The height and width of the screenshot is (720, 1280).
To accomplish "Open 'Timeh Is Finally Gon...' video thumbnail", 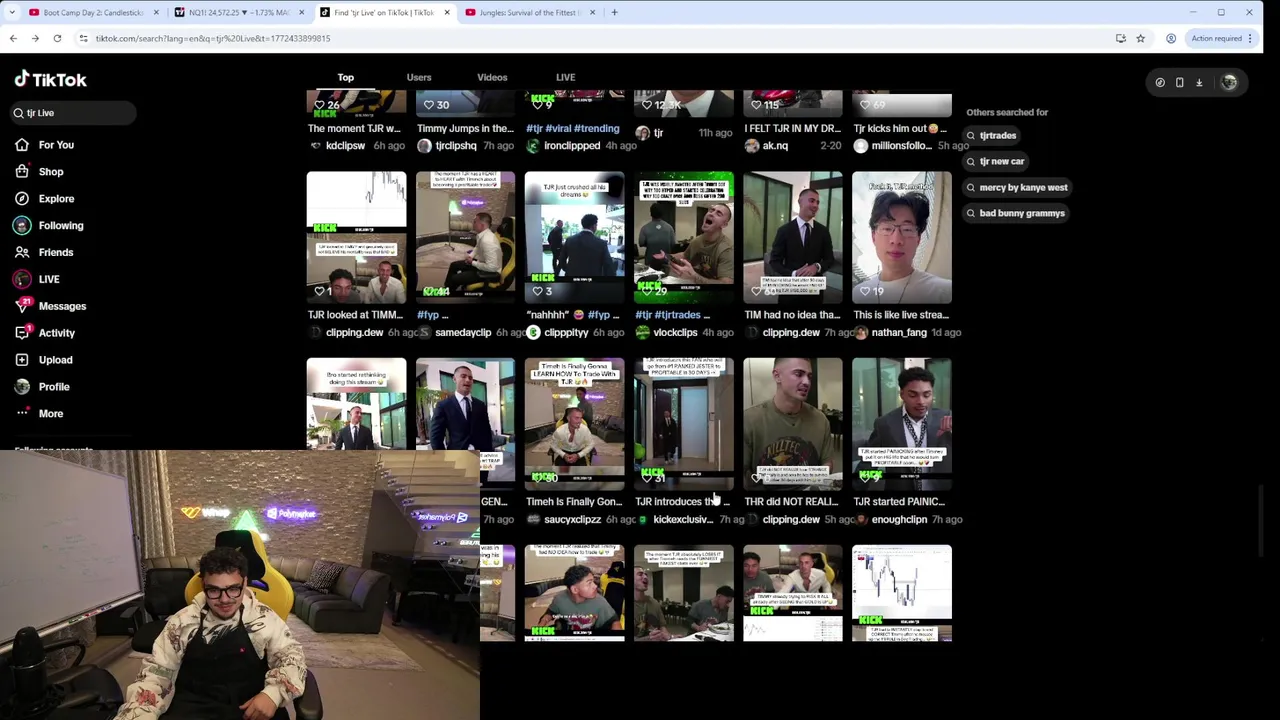I will [575, 424].
